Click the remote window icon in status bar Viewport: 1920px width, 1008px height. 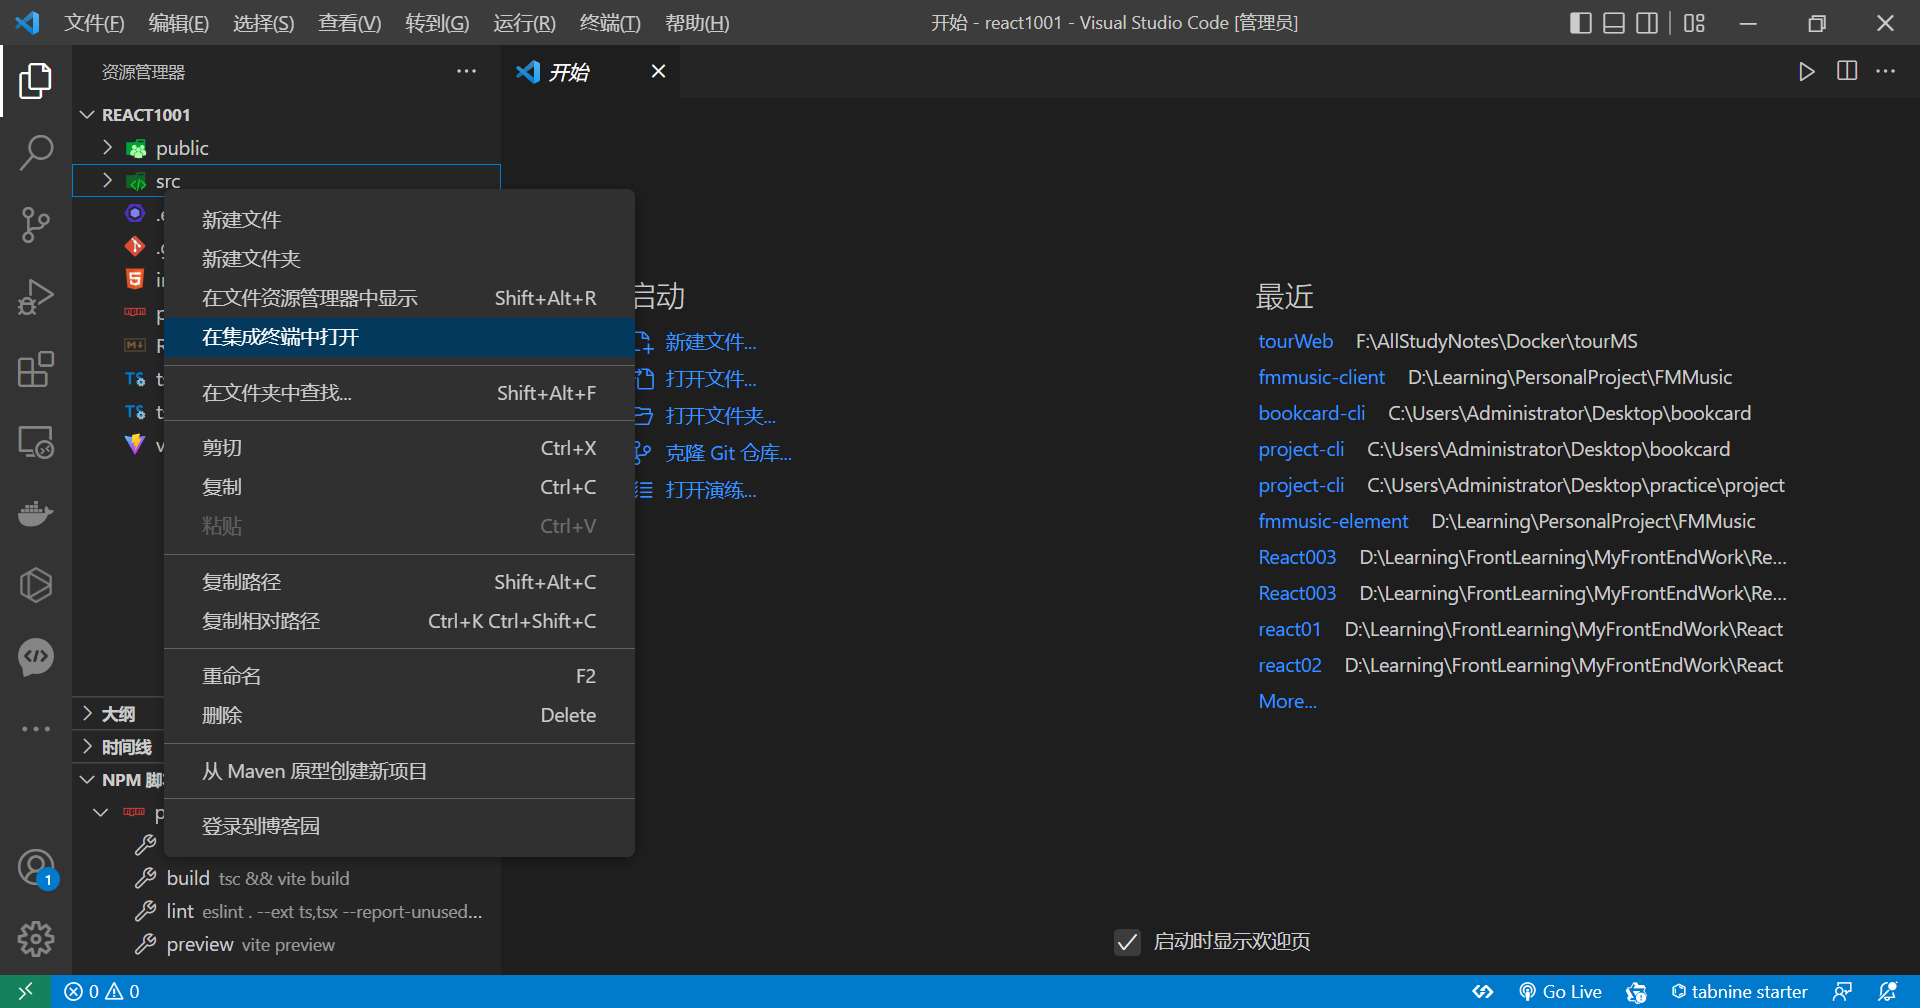pos(26,991)
